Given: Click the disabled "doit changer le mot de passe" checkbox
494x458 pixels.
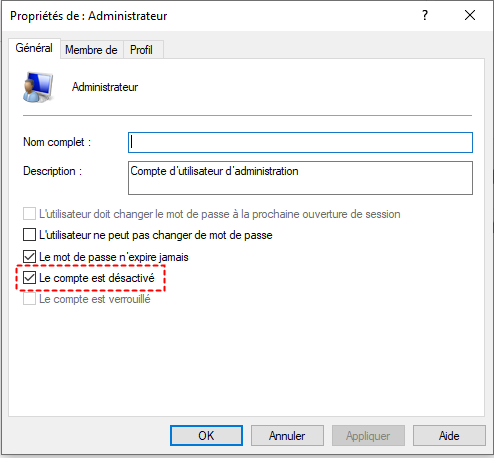Looking at the screenshot, I should click(29, 214).
